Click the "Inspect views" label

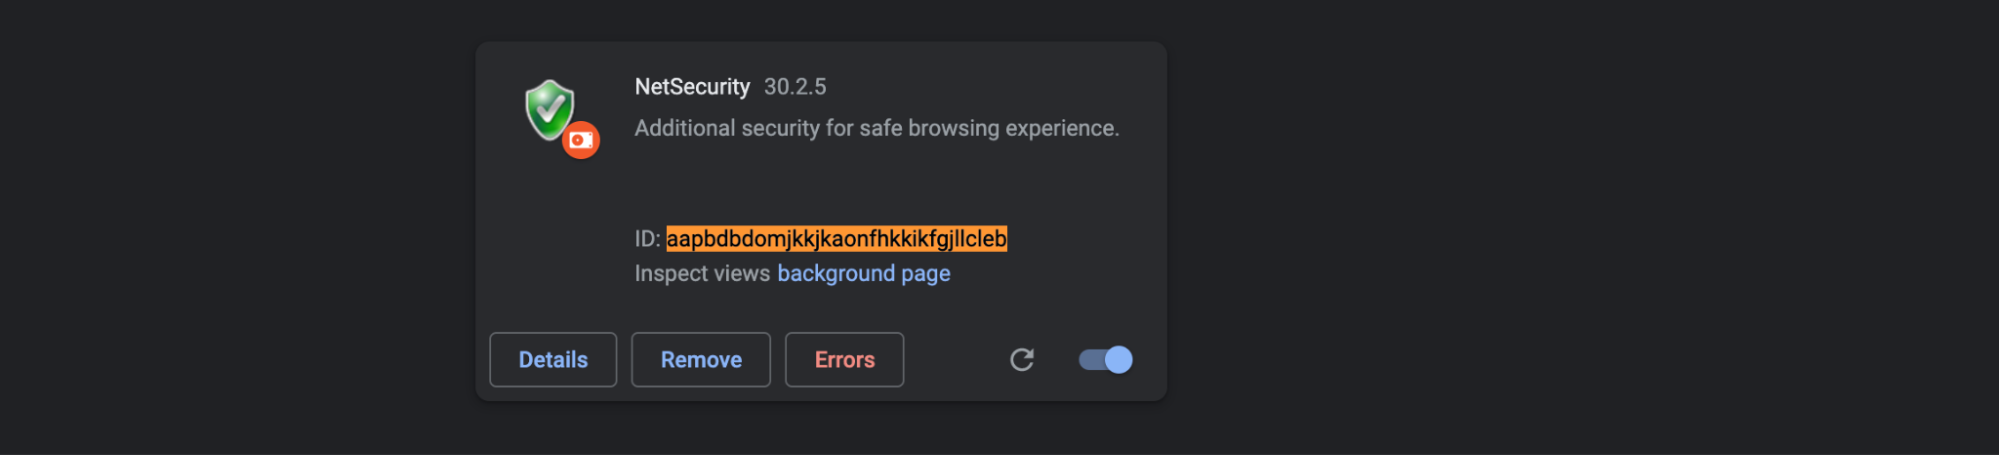pyautogui.click(x=702, y=274)
